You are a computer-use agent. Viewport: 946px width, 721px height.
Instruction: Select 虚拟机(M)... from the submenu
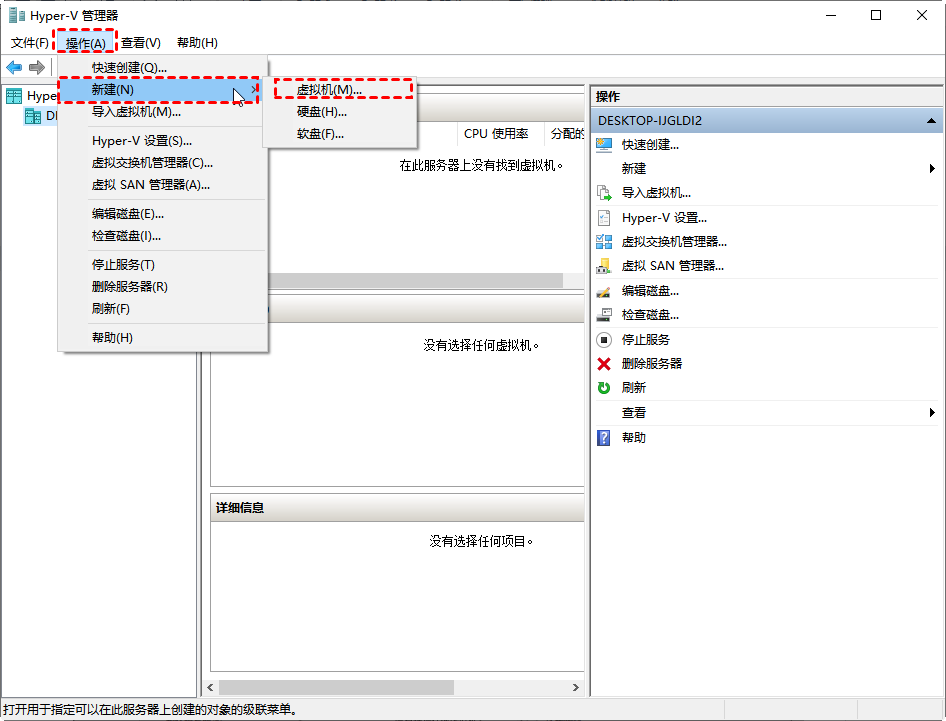(x=329, y=90)
